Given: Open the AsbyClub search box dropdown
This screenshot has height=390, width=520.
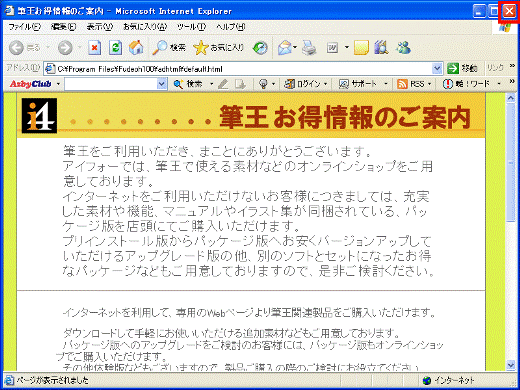Looking at the screenshot, I should [x=162, y=84].
